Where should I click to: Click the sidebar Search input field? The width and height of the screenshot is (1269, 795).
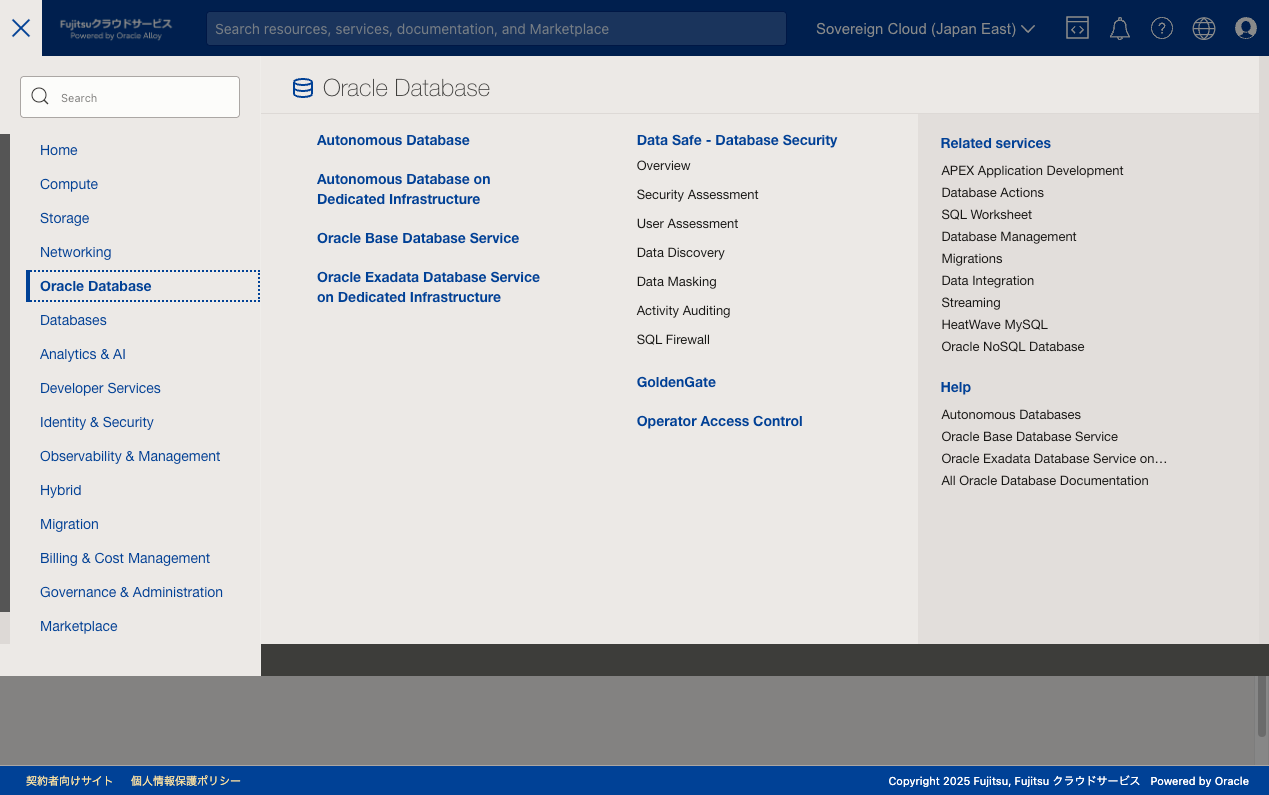140,97
